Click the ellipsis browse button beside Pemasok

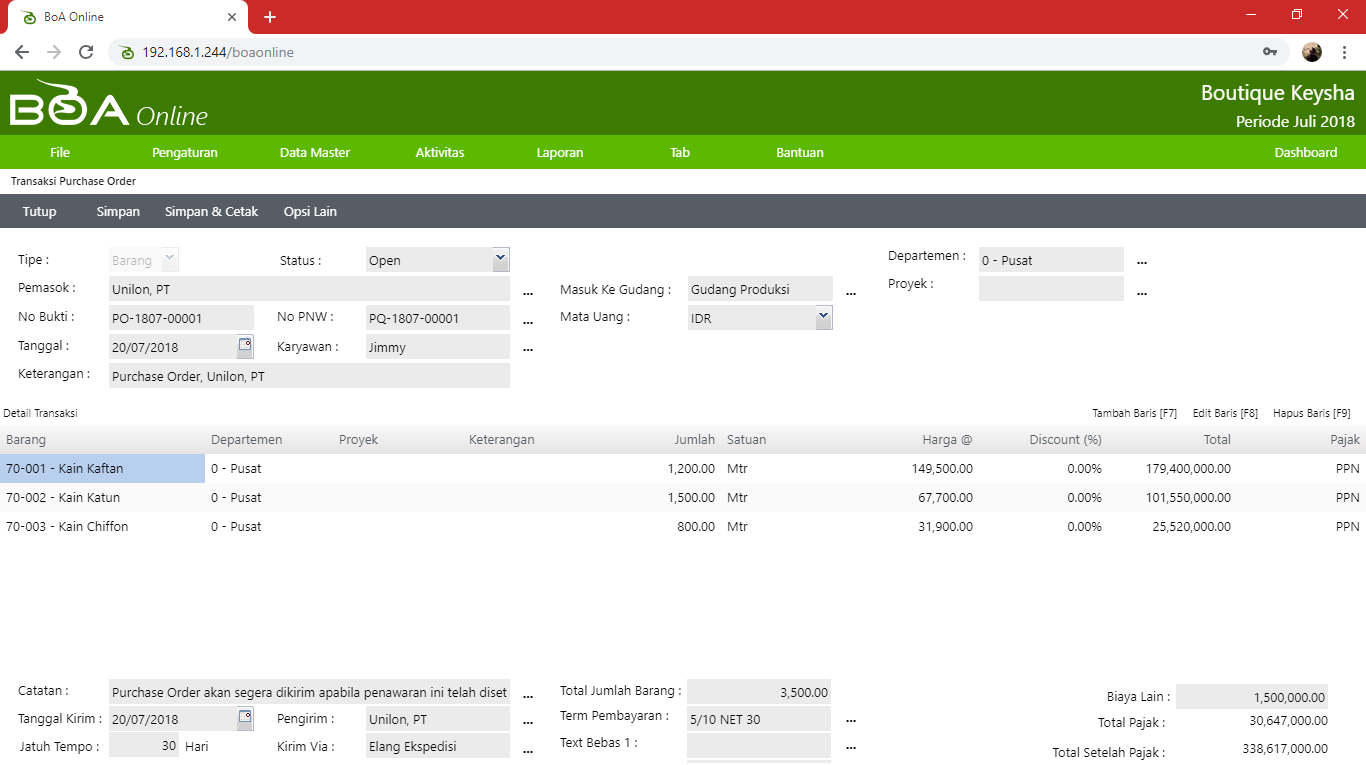coord(528,292)
